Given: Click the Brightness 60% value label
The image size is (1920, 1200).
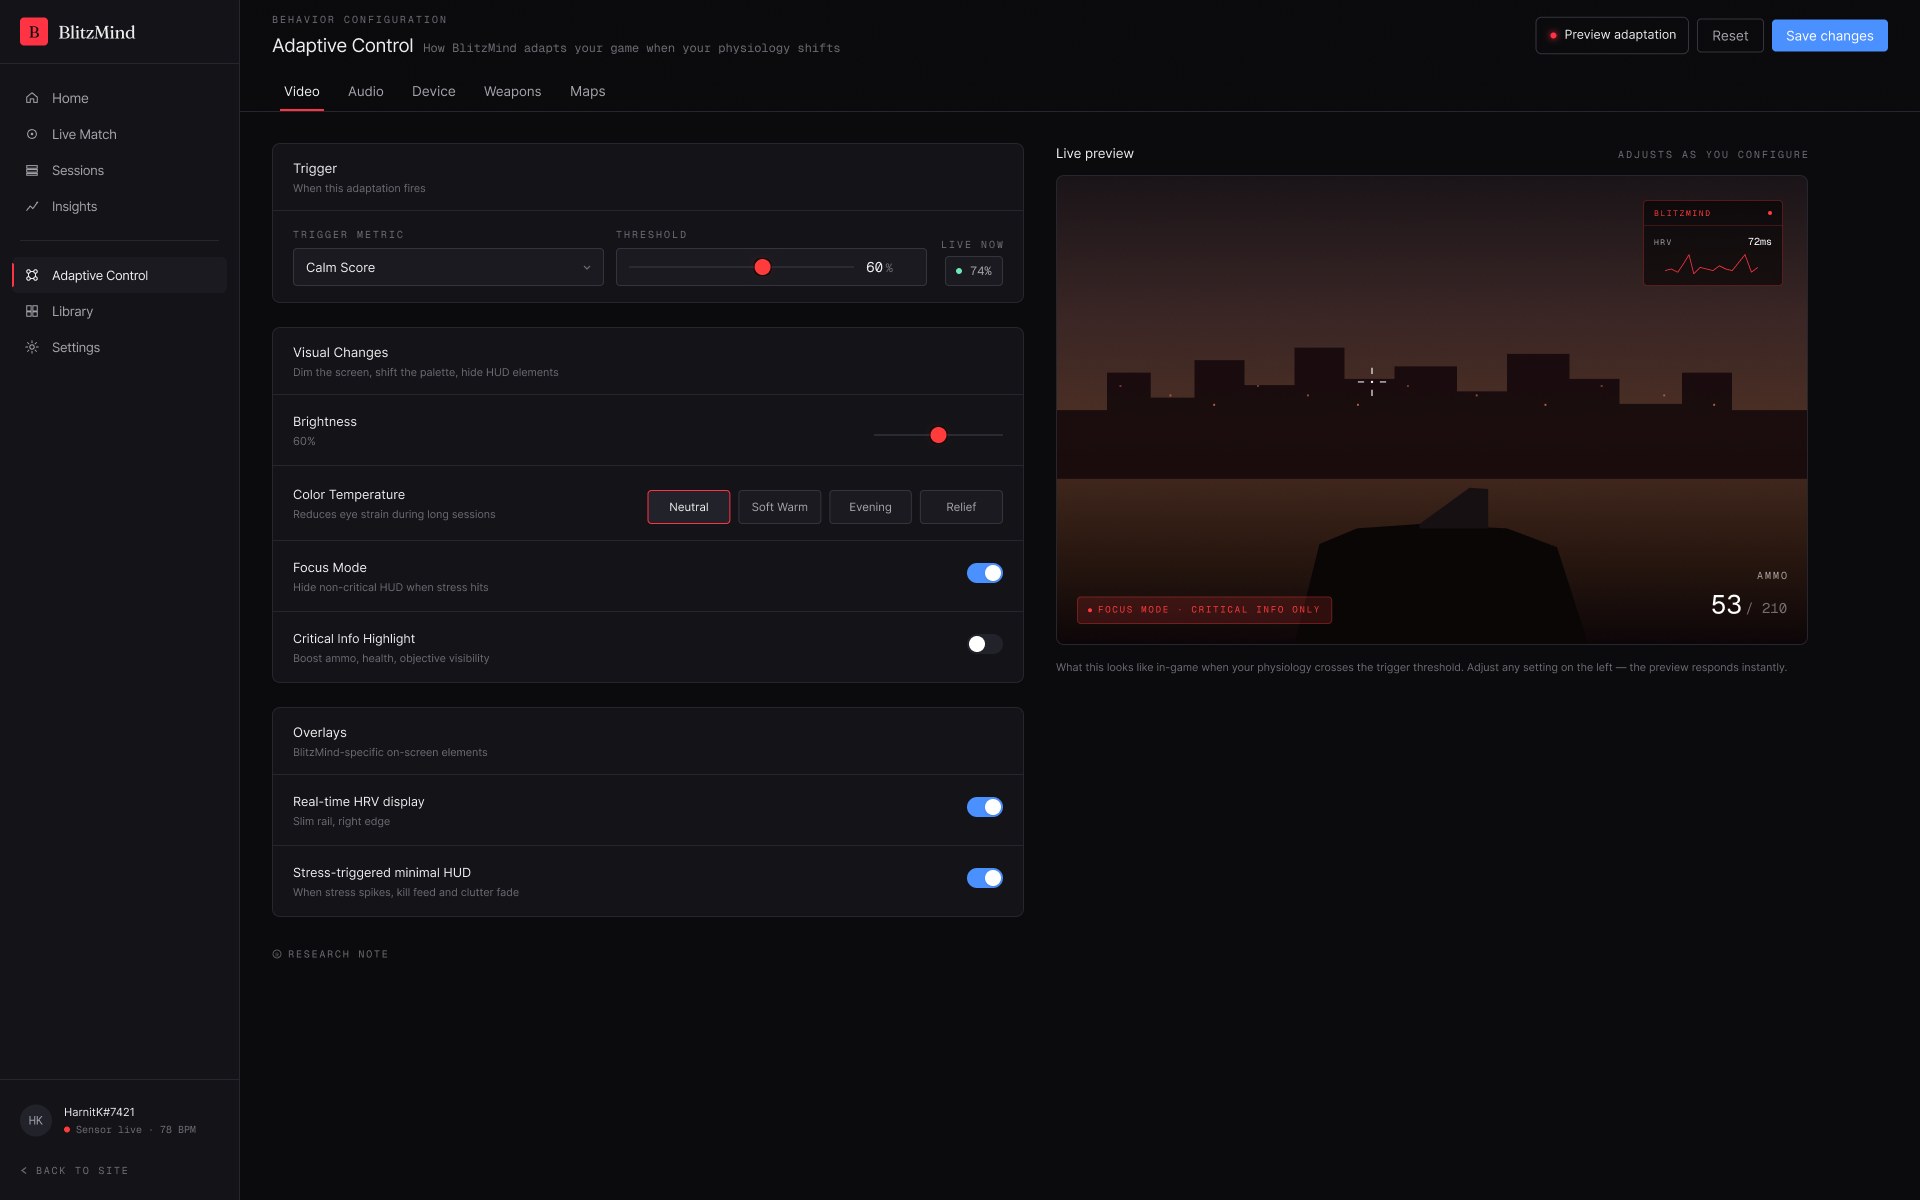Looking at the screenshot, I should pyautogui.click(x=304, y=441).
